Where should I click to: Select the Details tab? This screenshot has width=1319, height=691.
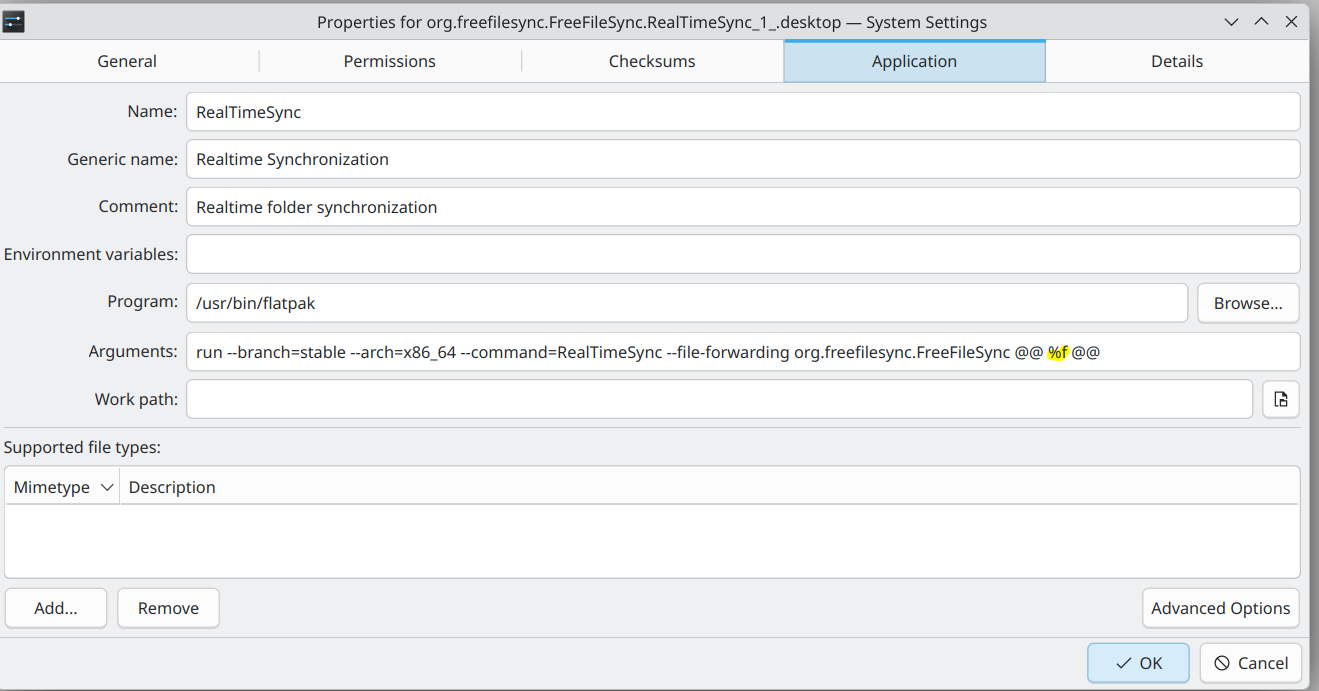(x=1177, y=61)
